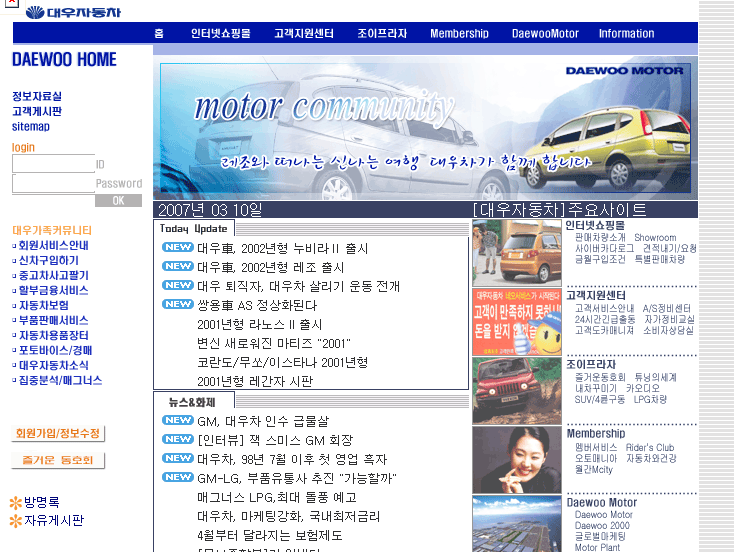
Task: Click the DAEWOO HOME heading
Action: [x=64, y=59]
